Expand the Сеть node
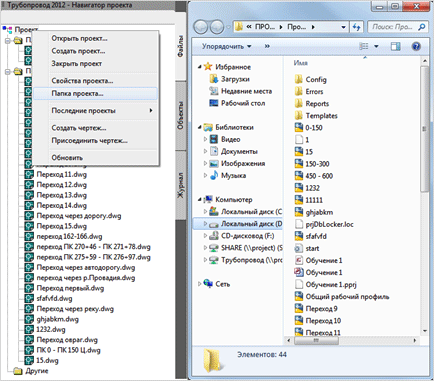 pos(200,284)
